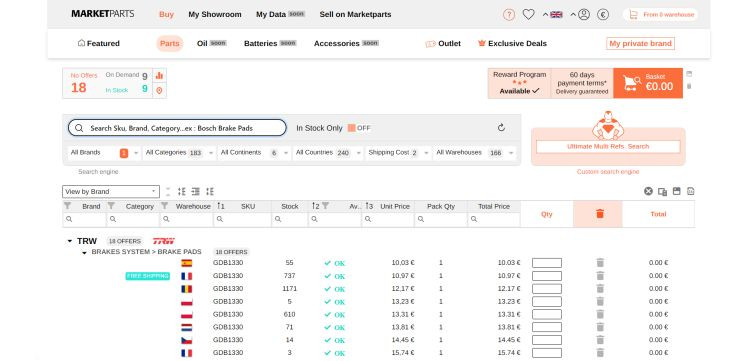Collapse the TRW brand group
The height and width of the screenshot is (361, 750).
[x=70, y=241]
